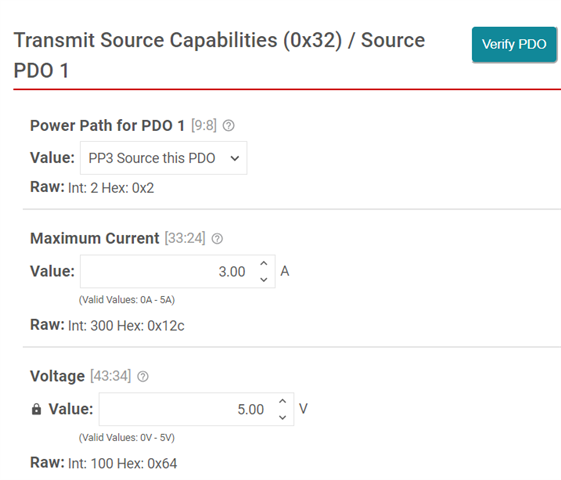Click the Verify PDO button
The width and height of the screenshot is (561, 480).
point(514,44)
